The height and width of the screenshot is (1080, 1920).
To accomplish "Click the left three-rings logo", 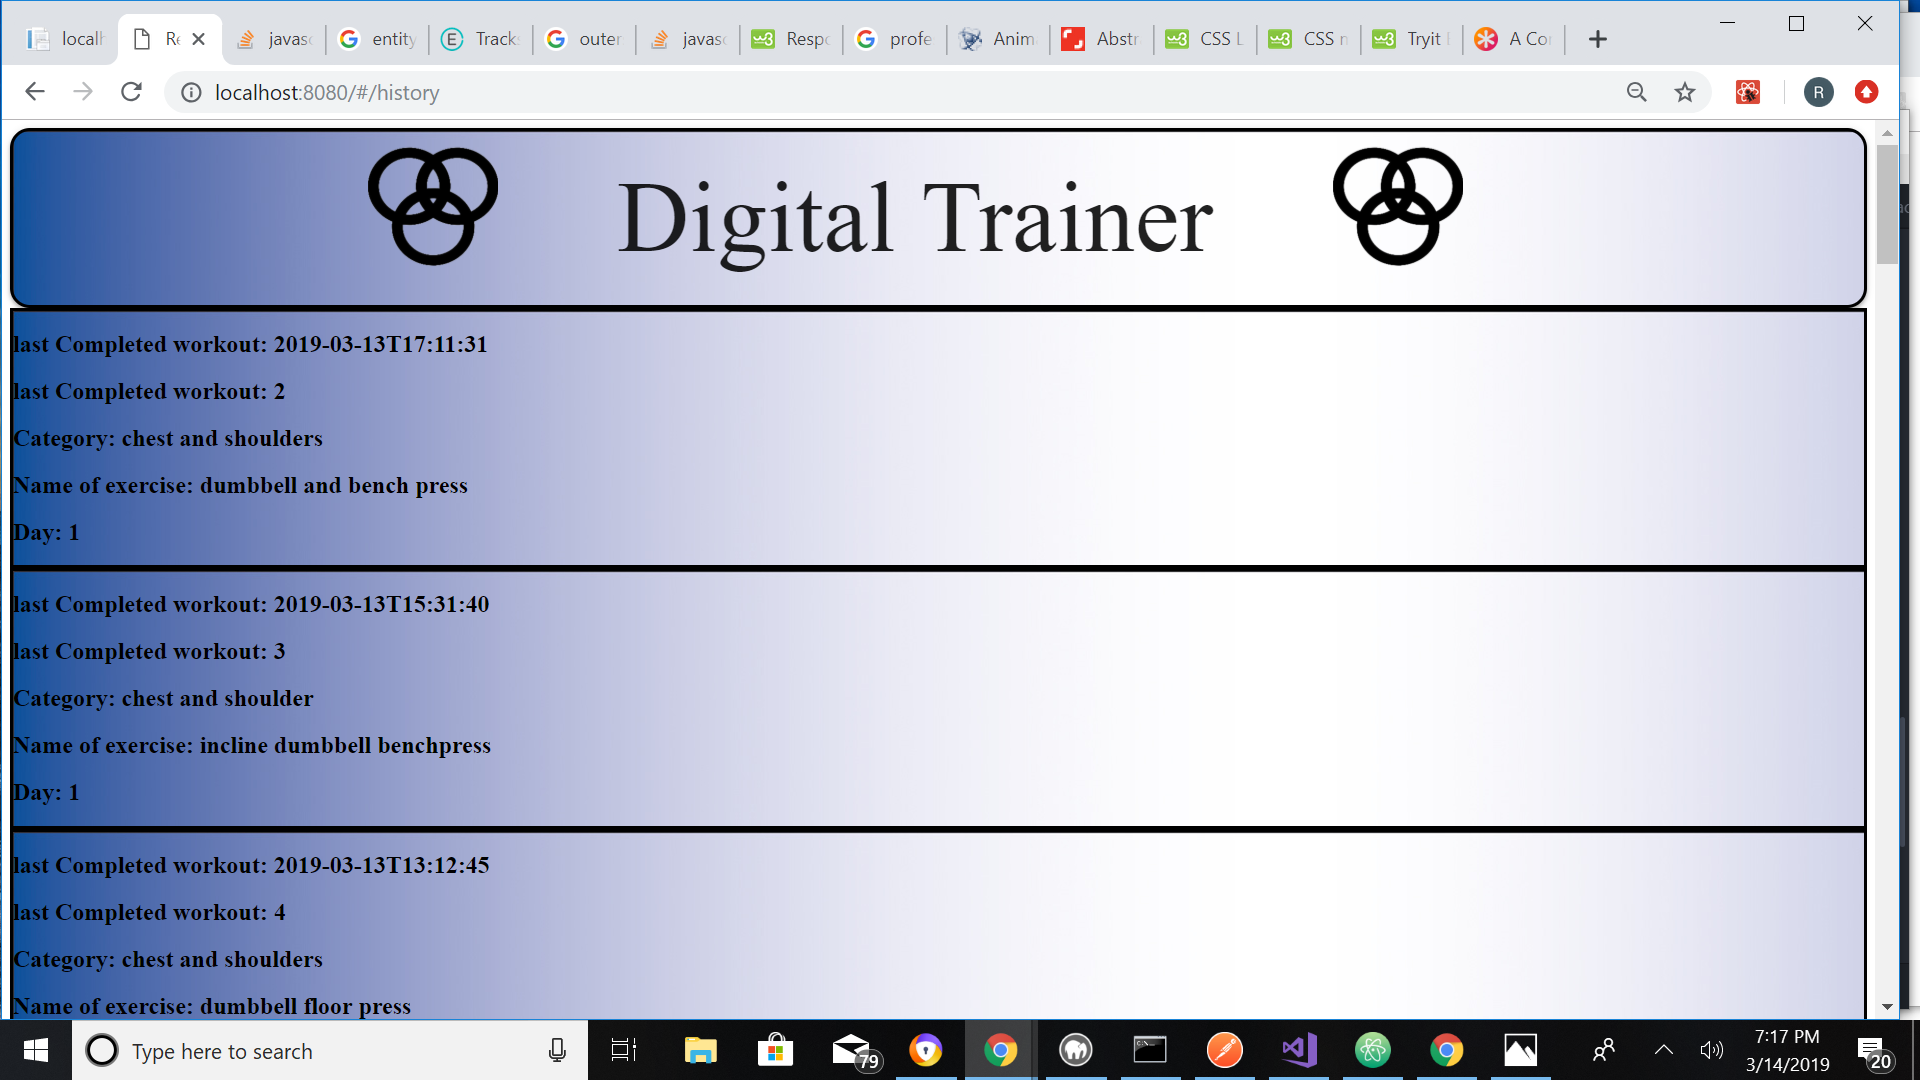I will click(432, 206).
